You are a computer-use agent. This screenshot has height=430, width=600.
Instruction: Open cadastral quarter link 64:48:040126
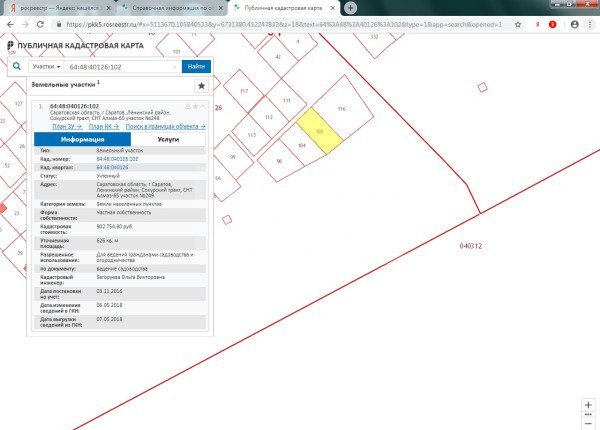click(x=112, y=167)
